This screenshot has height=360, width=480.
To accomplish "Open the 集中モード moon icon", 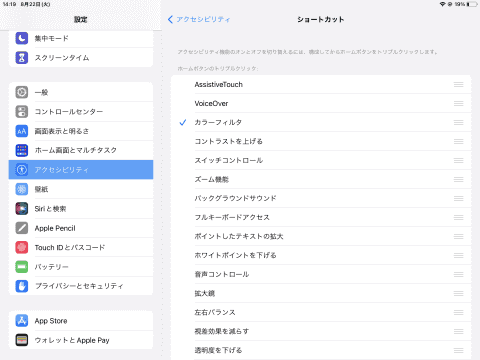I will tap(22, 38).
